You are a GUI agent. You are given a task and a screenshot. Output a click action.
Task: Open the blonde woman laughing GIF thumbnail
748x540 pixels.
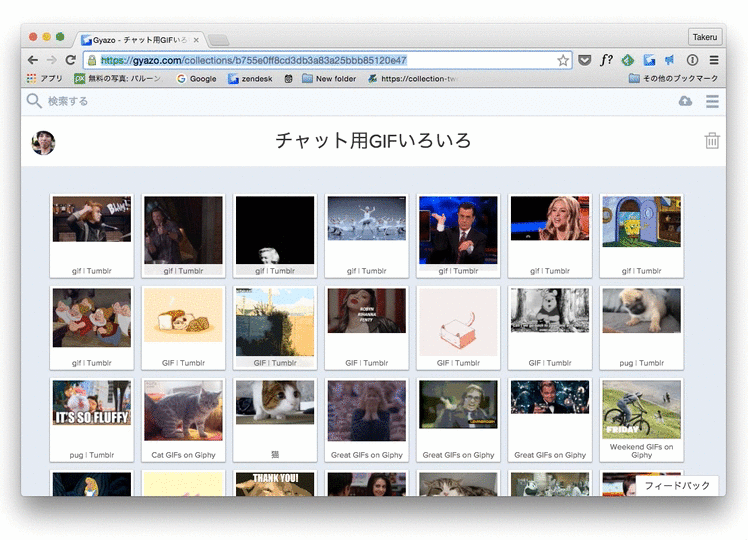coord(550,236)
